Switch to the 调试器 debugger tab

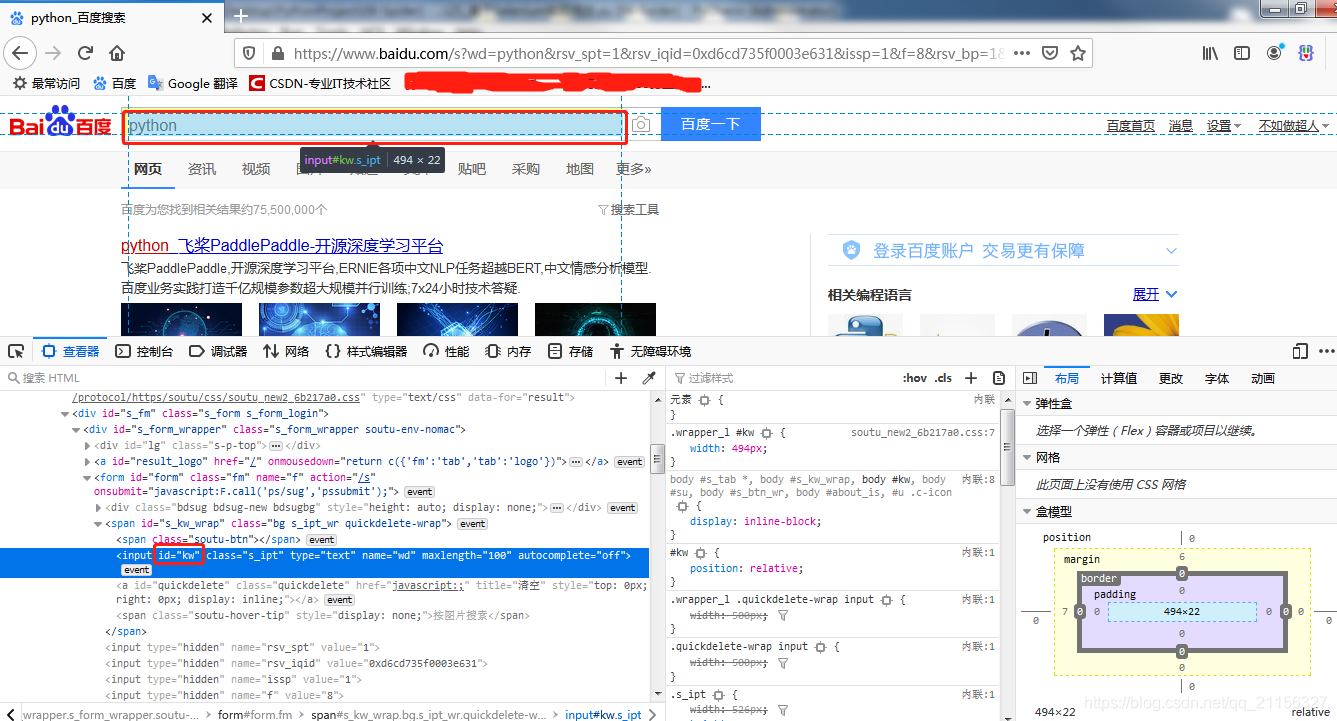tap(219, 351)
